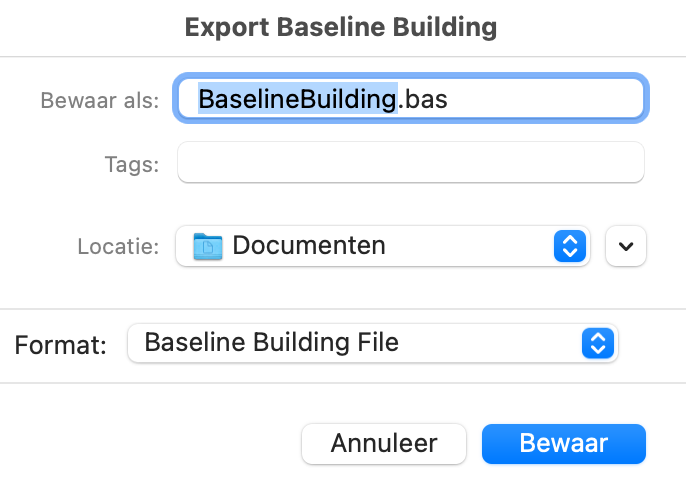Focus the Tags input field
The image size is (686, 504).
[411, 162]
